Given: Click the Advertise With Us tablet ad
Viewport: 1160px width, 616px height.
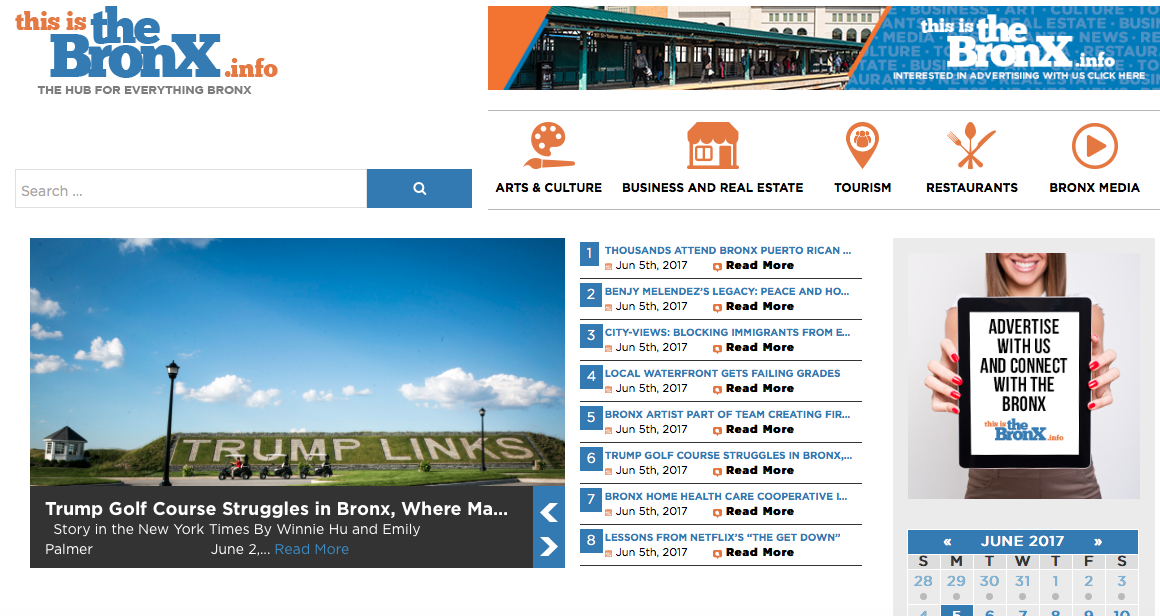Looking at the screenshot, I should tap(1024, 376).
